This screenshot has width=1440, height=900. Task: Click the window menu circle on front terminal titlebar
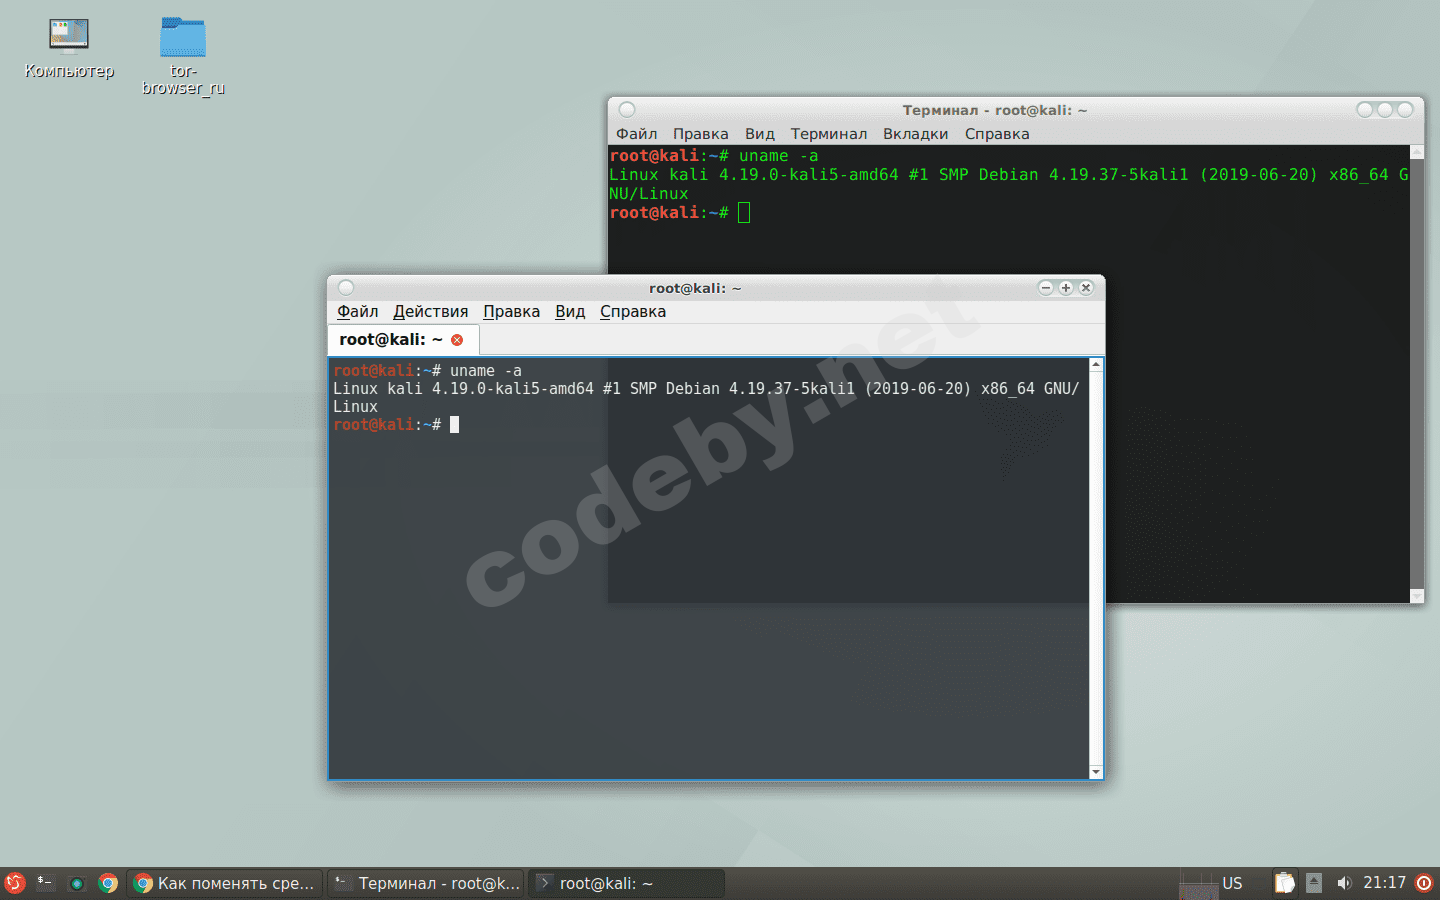[x=346, y=288]
